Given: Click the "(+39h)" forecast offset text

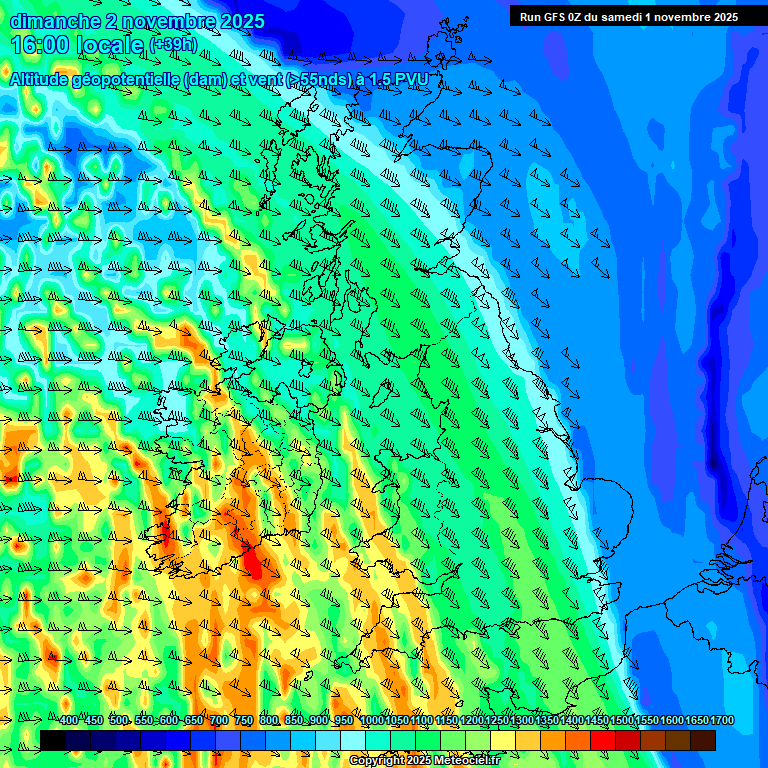Looking at the screenshot, I should coord(173,46).
